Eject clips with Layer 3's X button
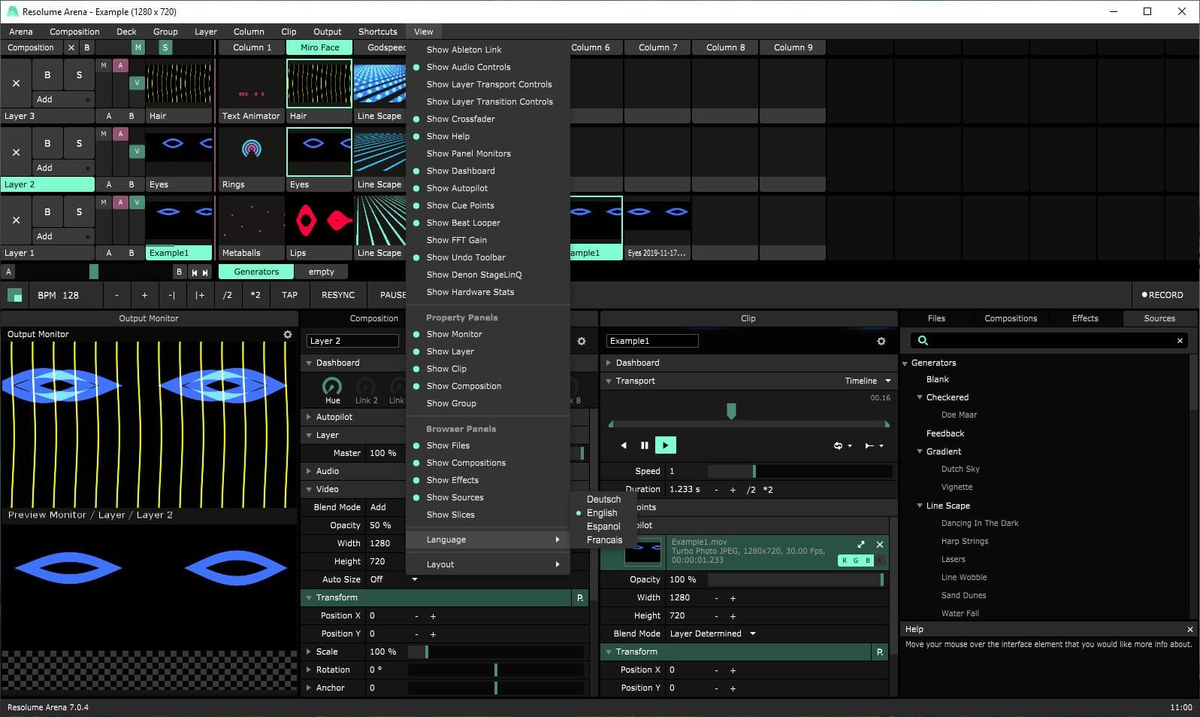1200x717 pixels. click(x=16, y=83)
